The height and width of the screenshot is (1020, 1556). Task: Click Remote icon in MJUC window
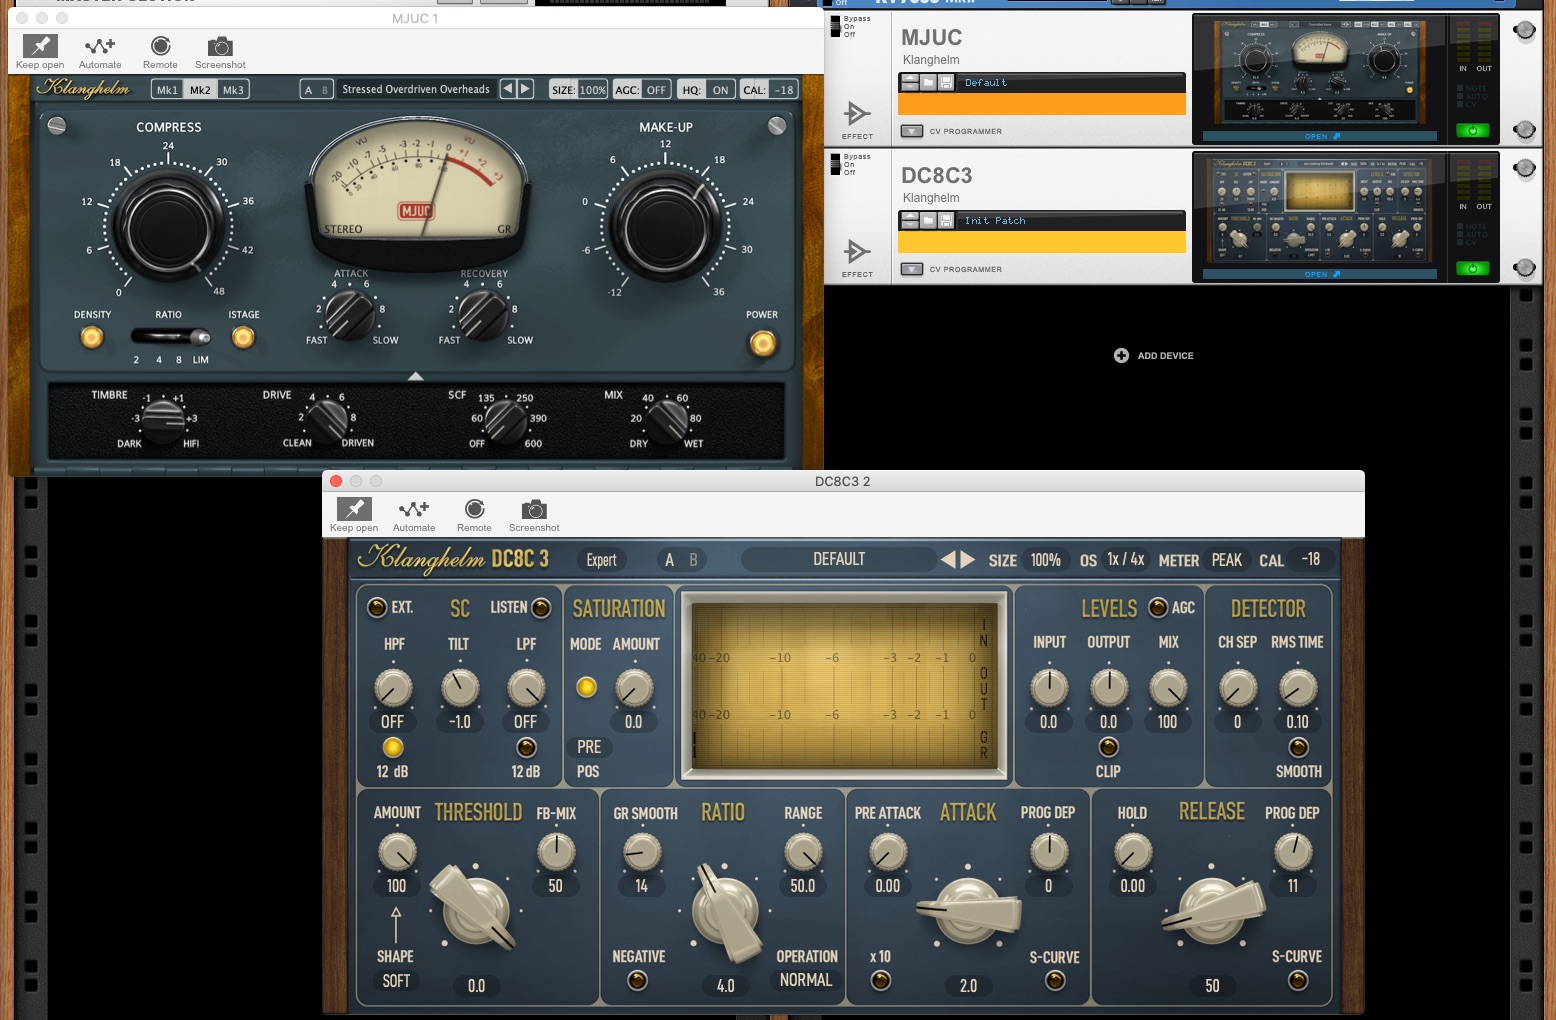tap(160, 46)
